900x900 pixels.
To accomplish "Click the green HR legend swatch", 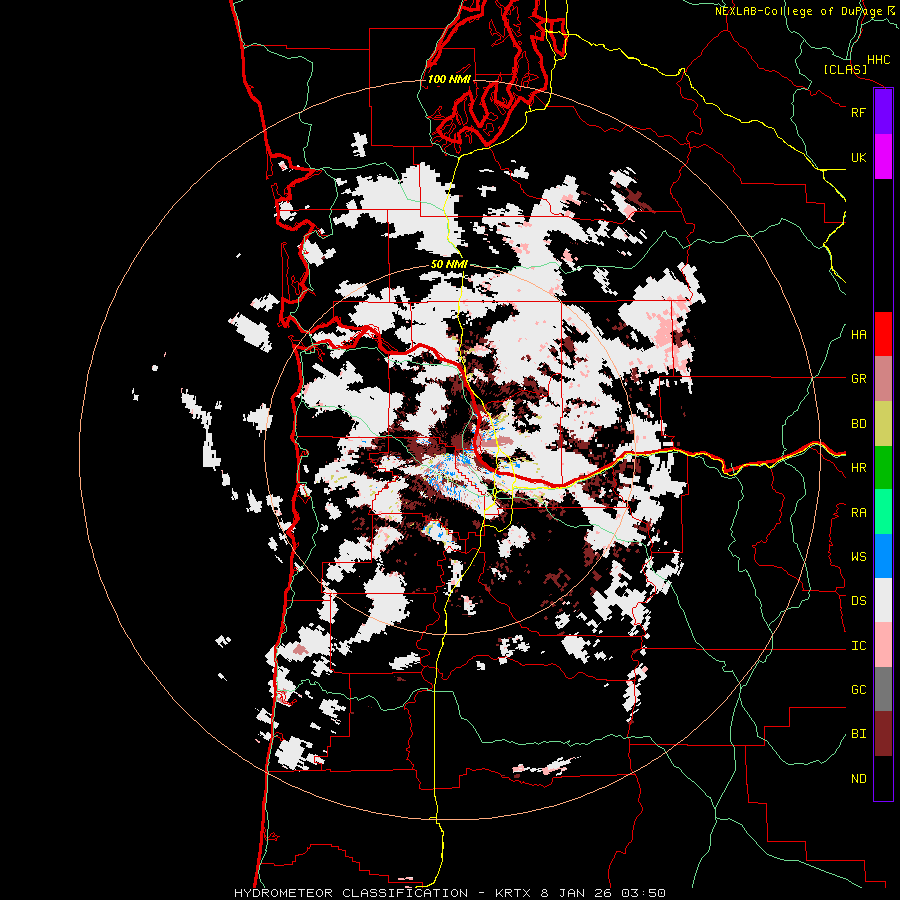I will coord(883,468).
